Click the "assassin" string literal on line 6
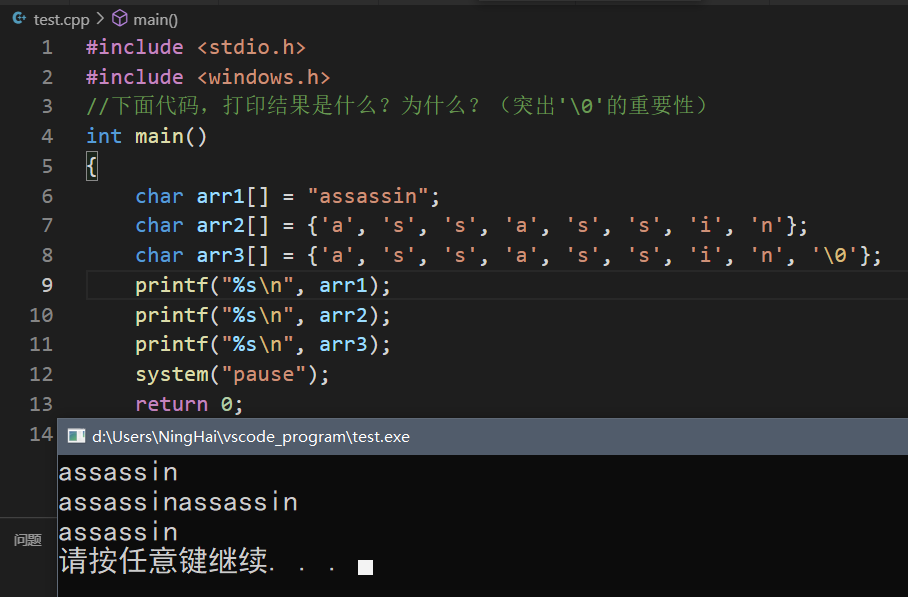The width and height of the screenshot is (908, 597). pos(368,196)
